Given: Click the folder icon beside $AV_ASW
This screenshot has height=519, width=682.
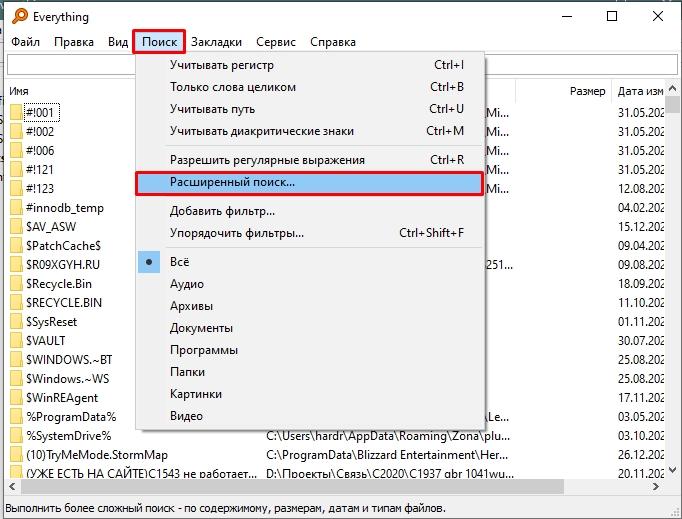Looking at the screenshot, I should 16,226.
